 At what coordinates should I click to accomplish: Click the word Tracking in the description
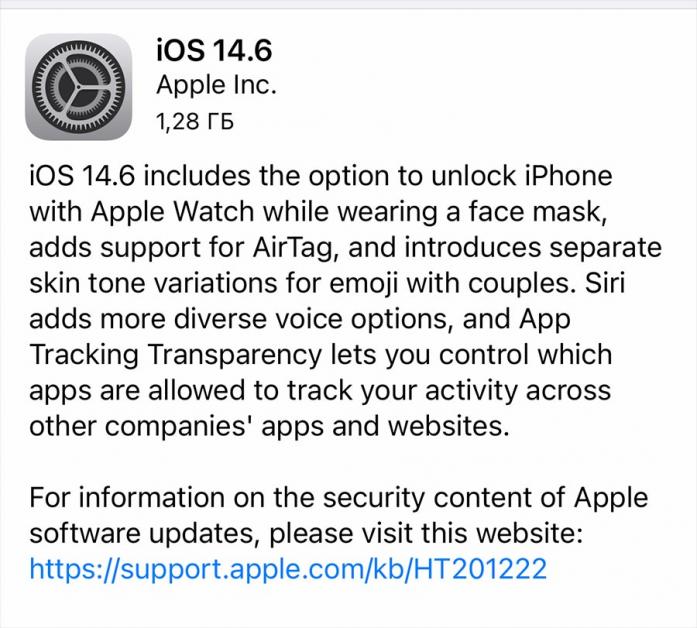pos(84,355)
